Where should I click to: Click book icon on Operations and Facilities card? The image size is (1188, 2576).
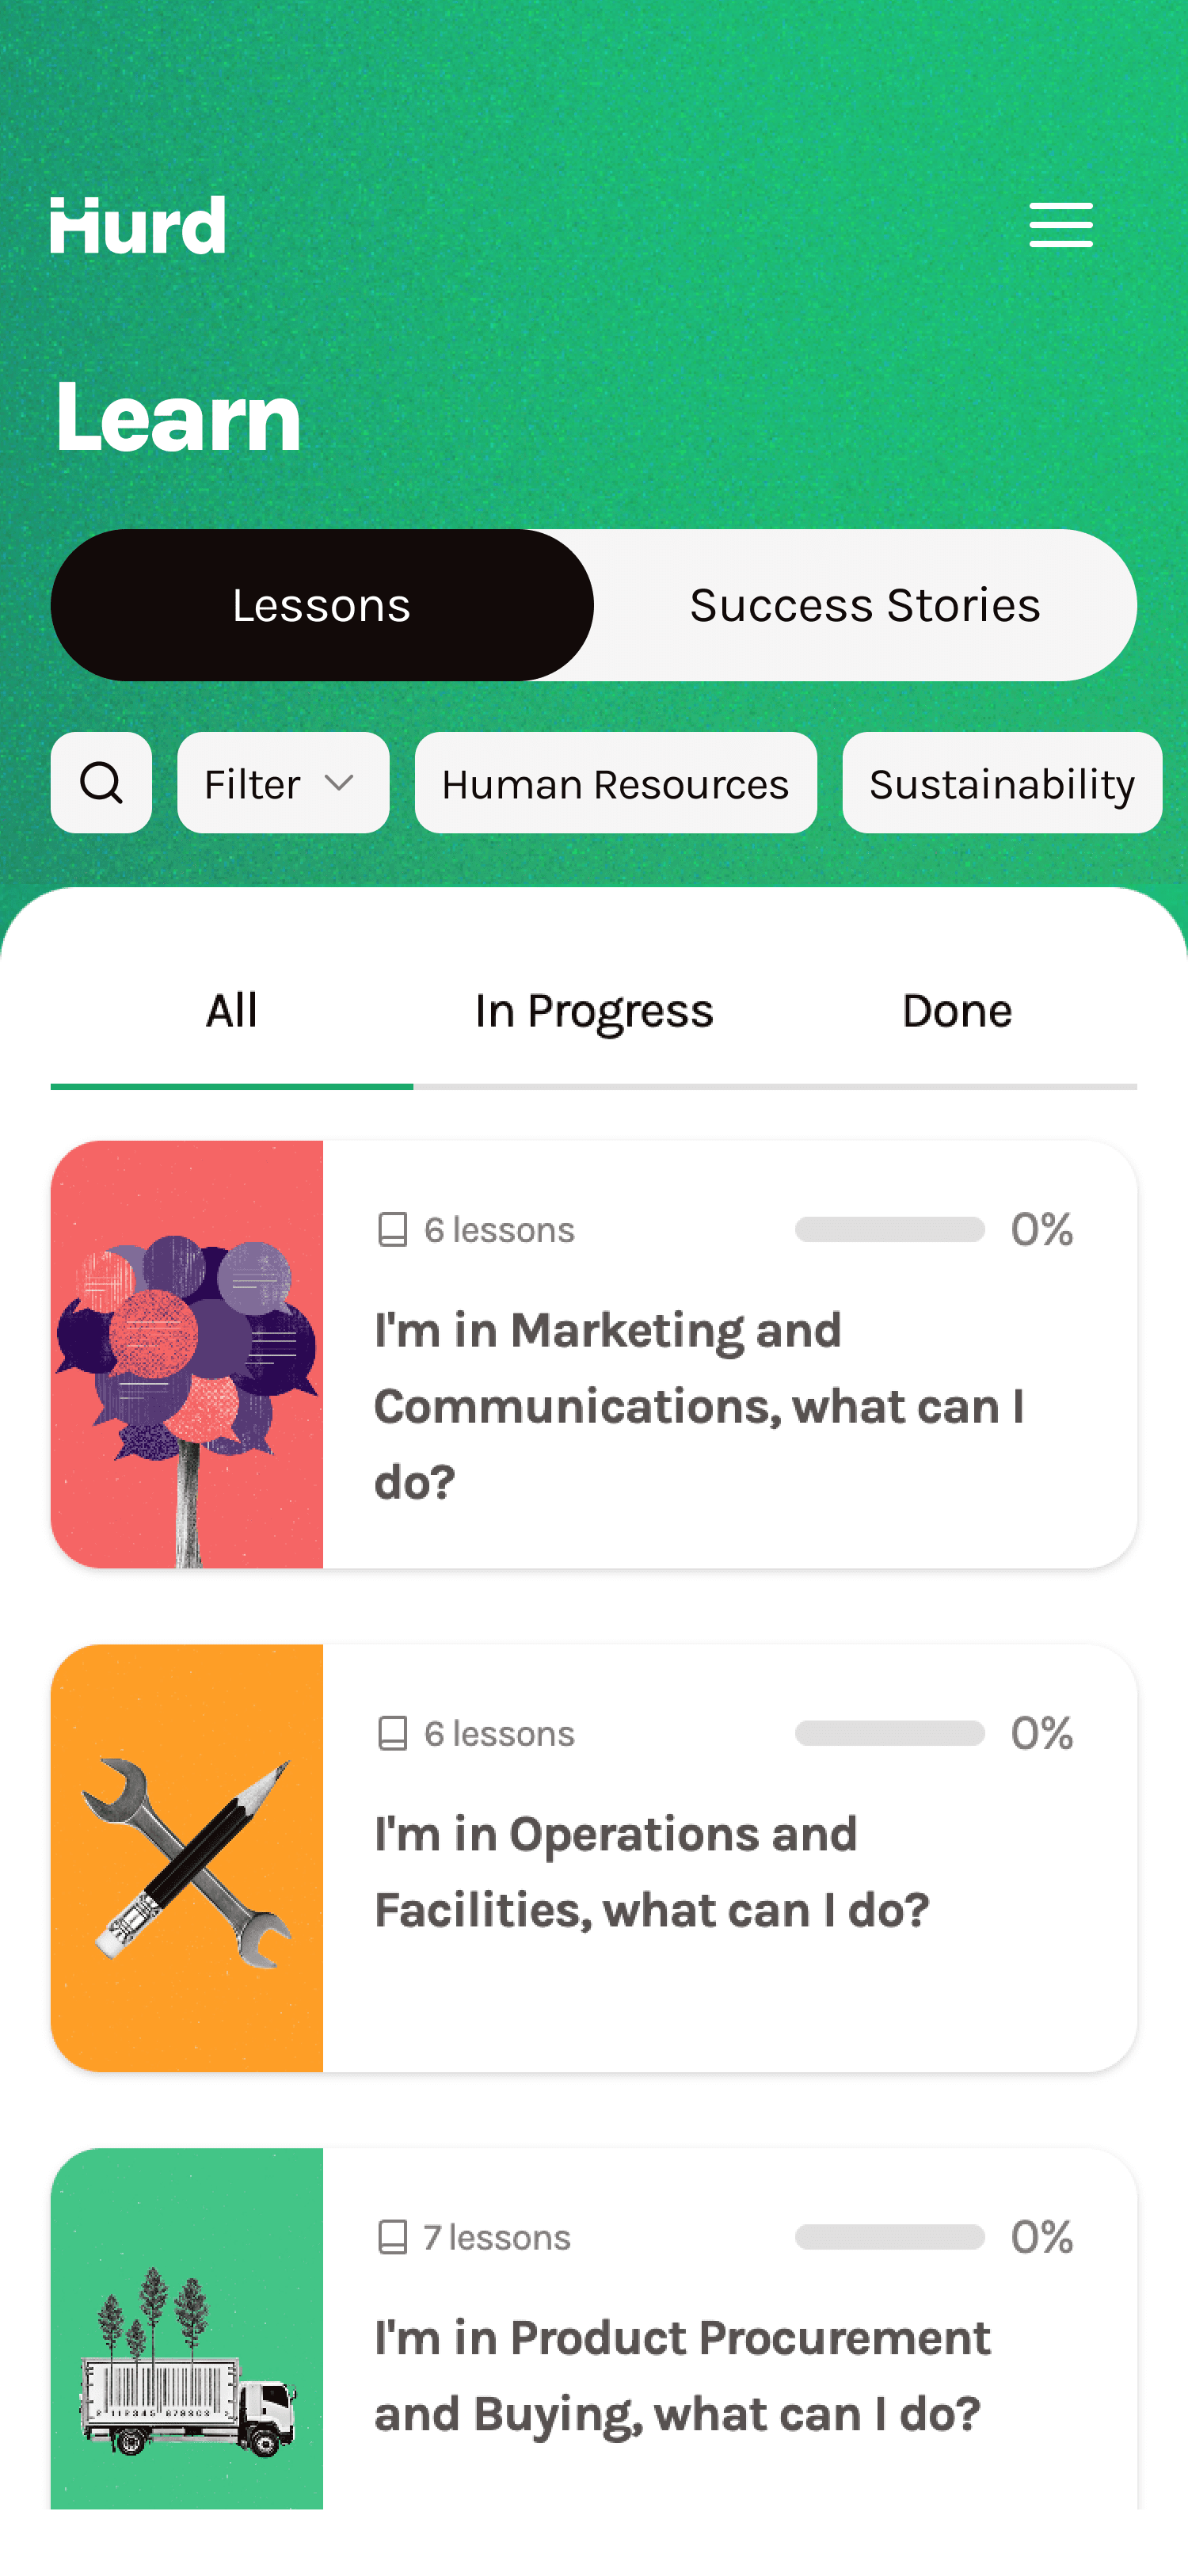[392, 1733]
